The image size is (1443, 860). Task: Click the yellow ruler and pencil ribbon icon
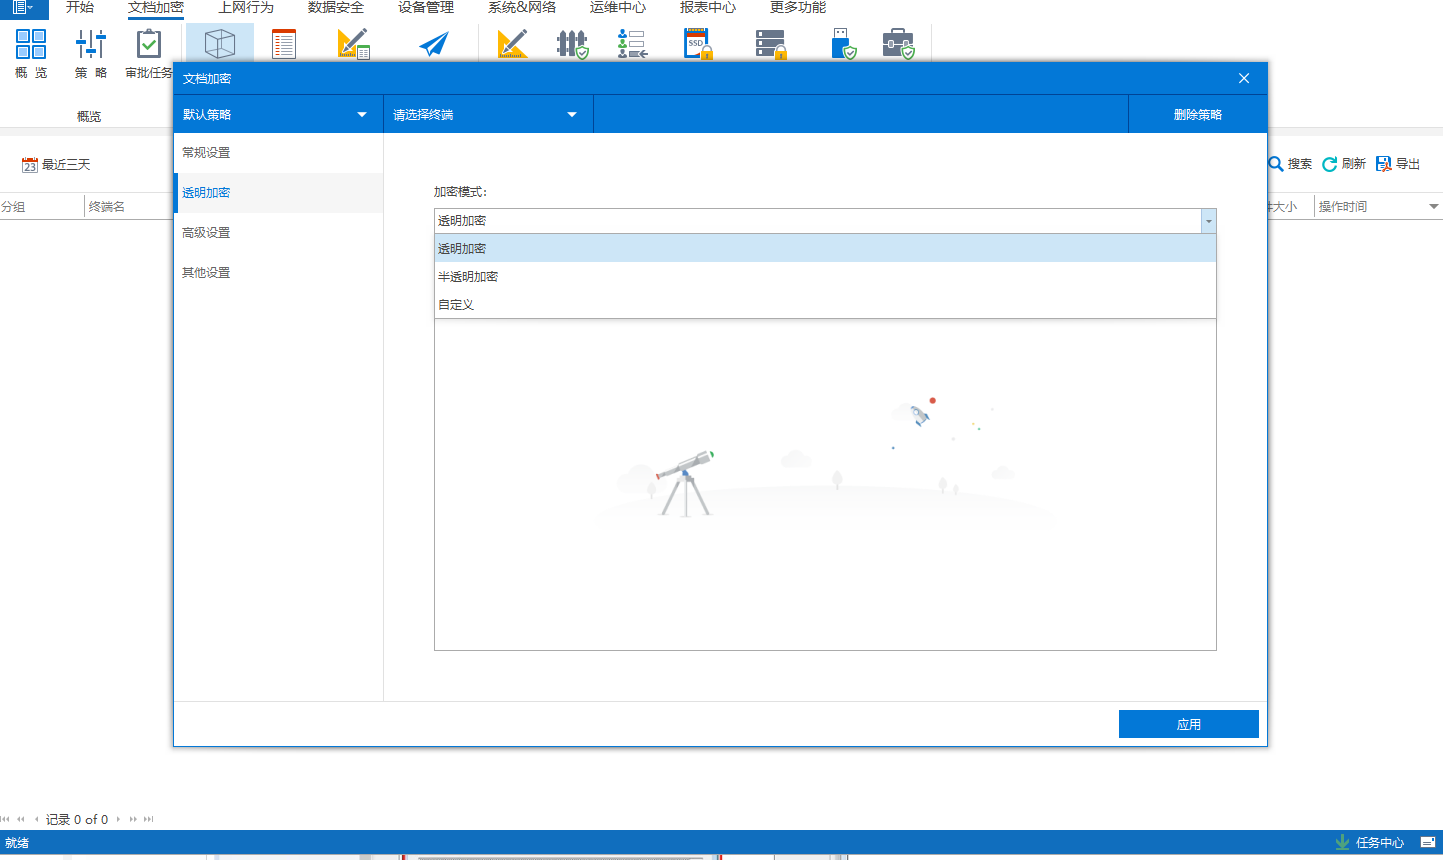512,44
